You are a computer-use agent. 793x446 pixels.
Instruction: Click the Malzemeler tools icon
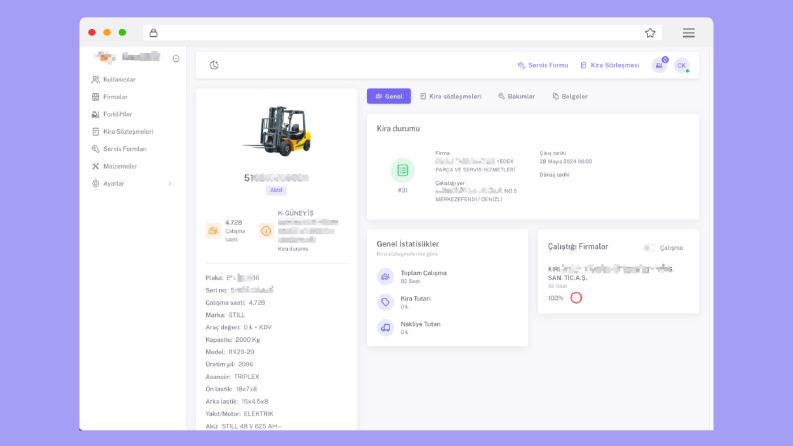tap(95, 166)
